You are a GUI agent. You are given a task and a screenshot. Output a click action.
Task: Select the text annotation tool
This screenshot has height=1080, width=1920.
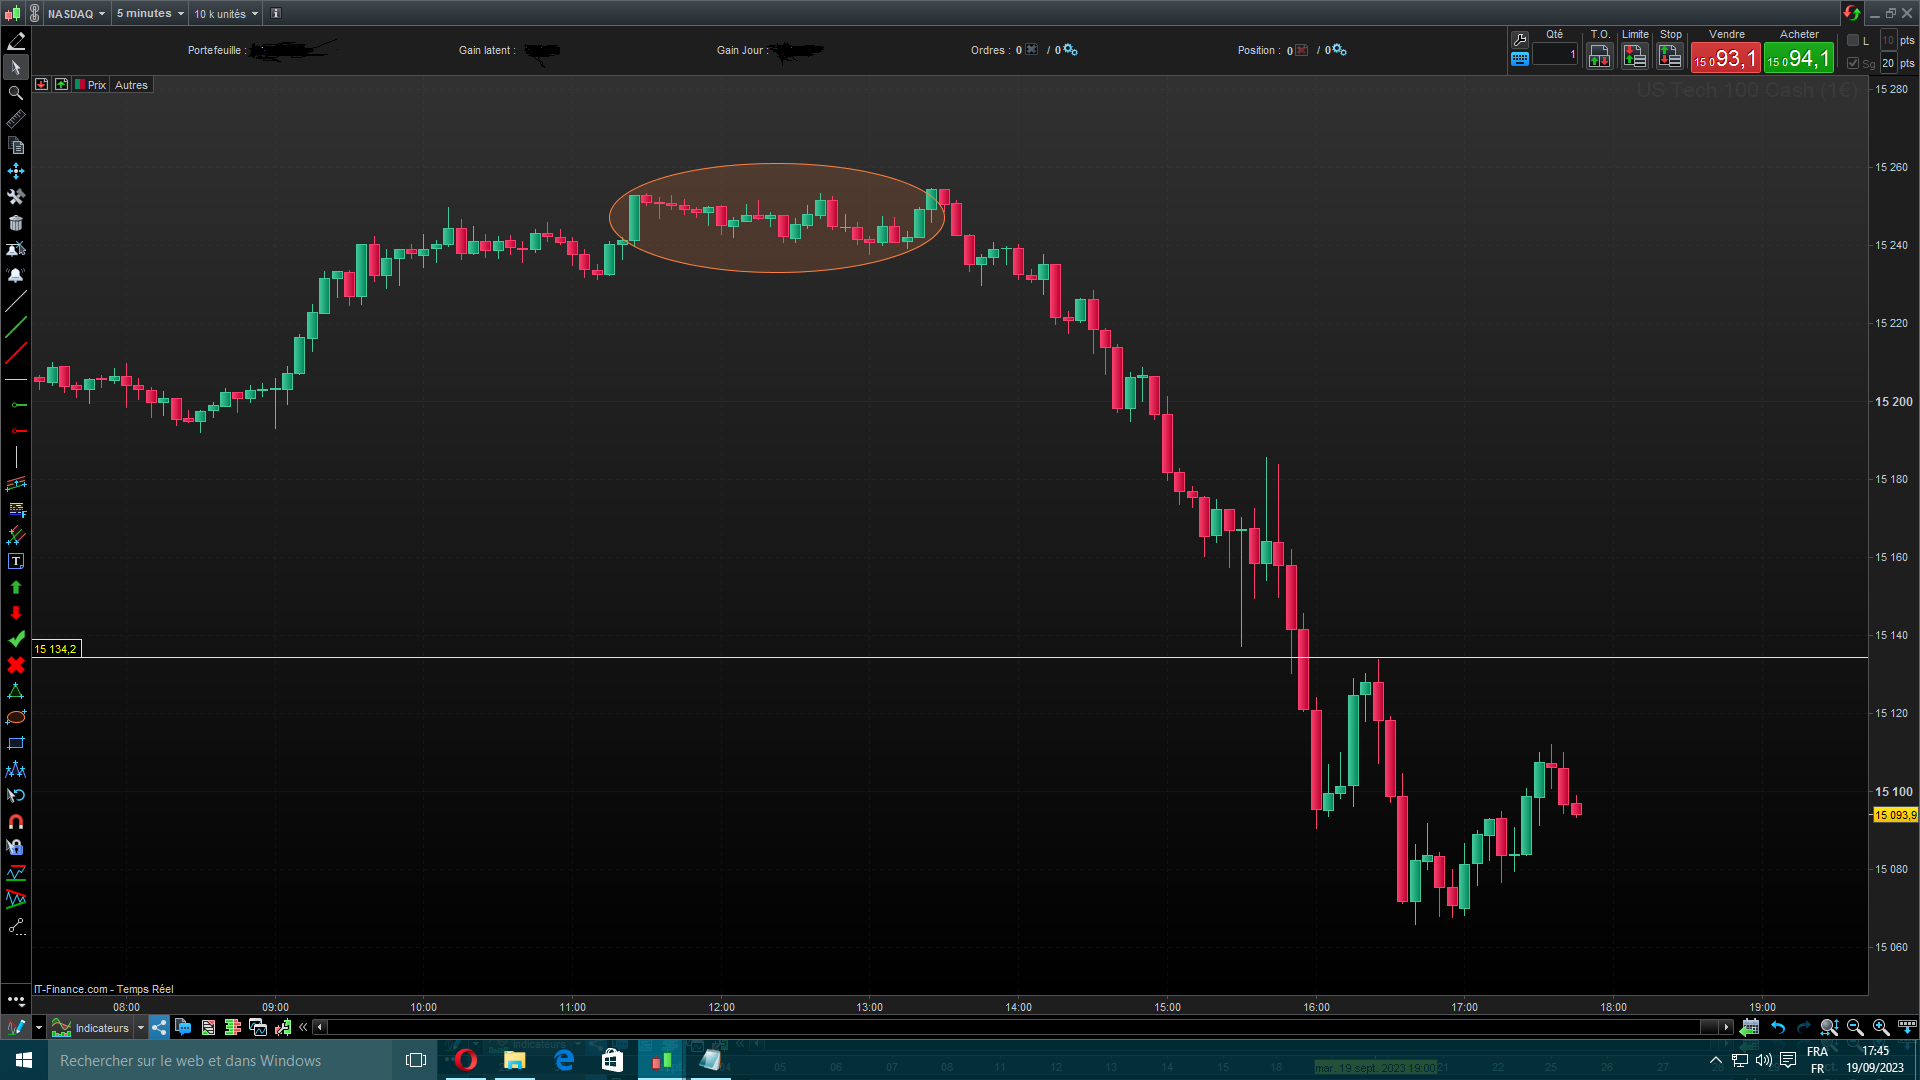click(16, 561)
